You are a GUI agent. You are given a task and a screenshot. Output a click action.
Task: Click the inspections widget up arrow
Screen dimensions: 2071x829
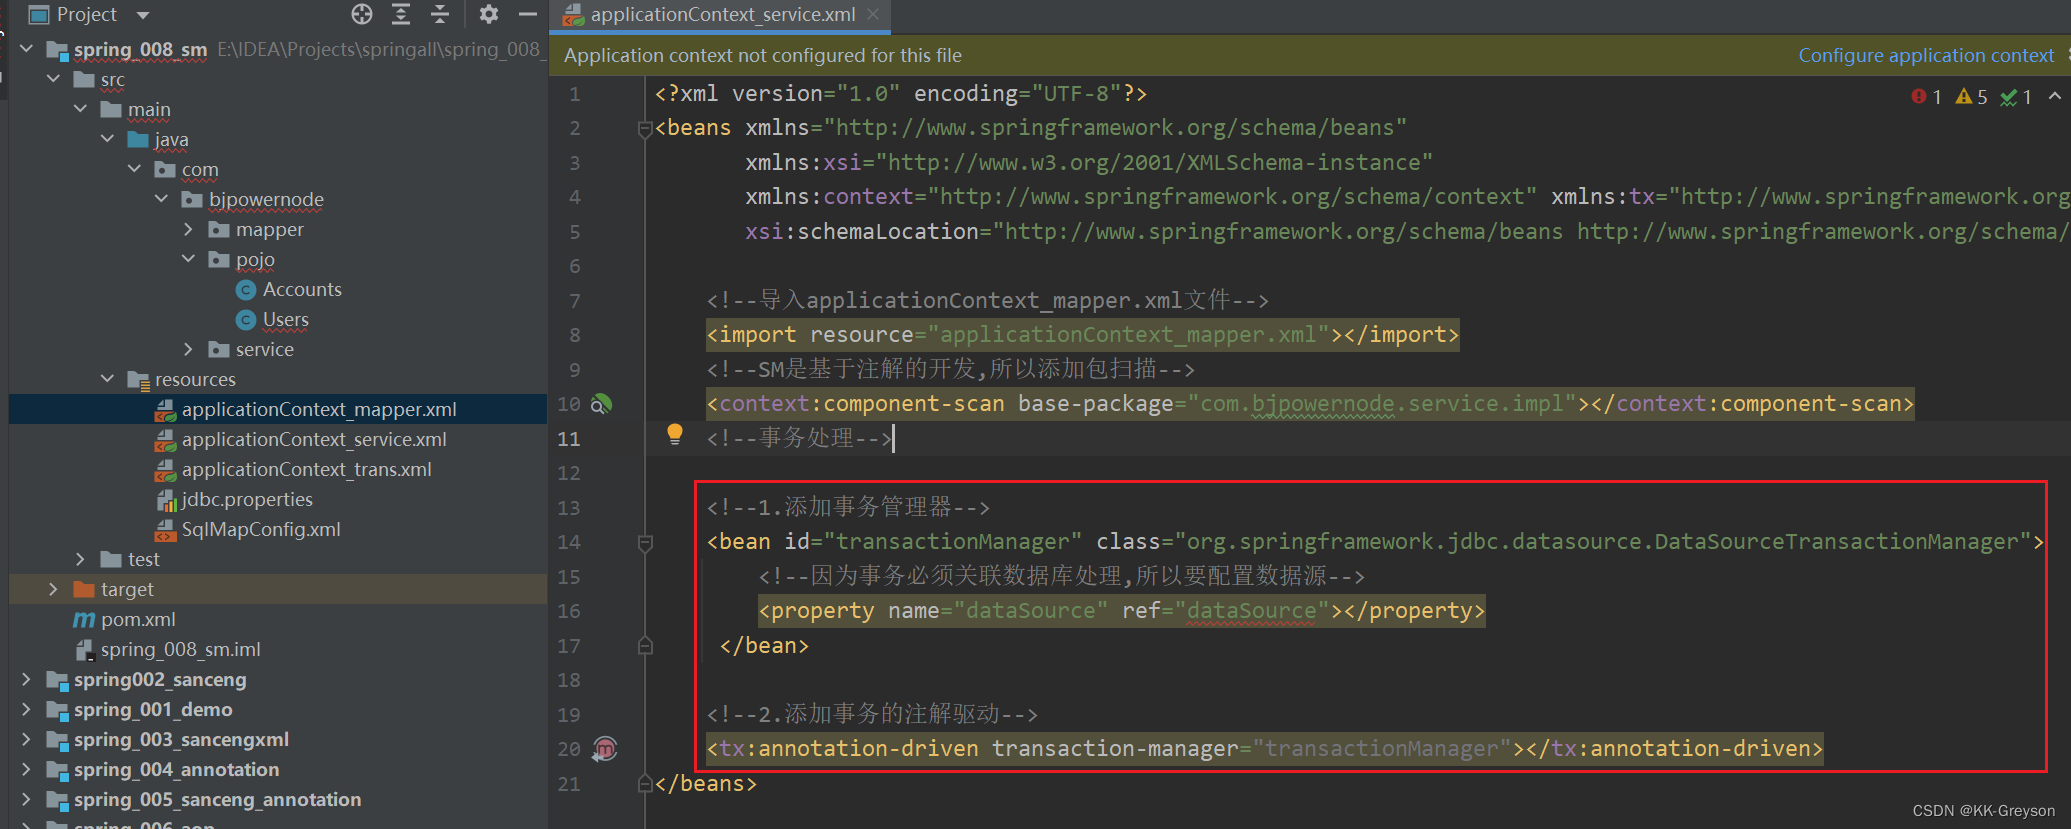(x=2054, y=96)
